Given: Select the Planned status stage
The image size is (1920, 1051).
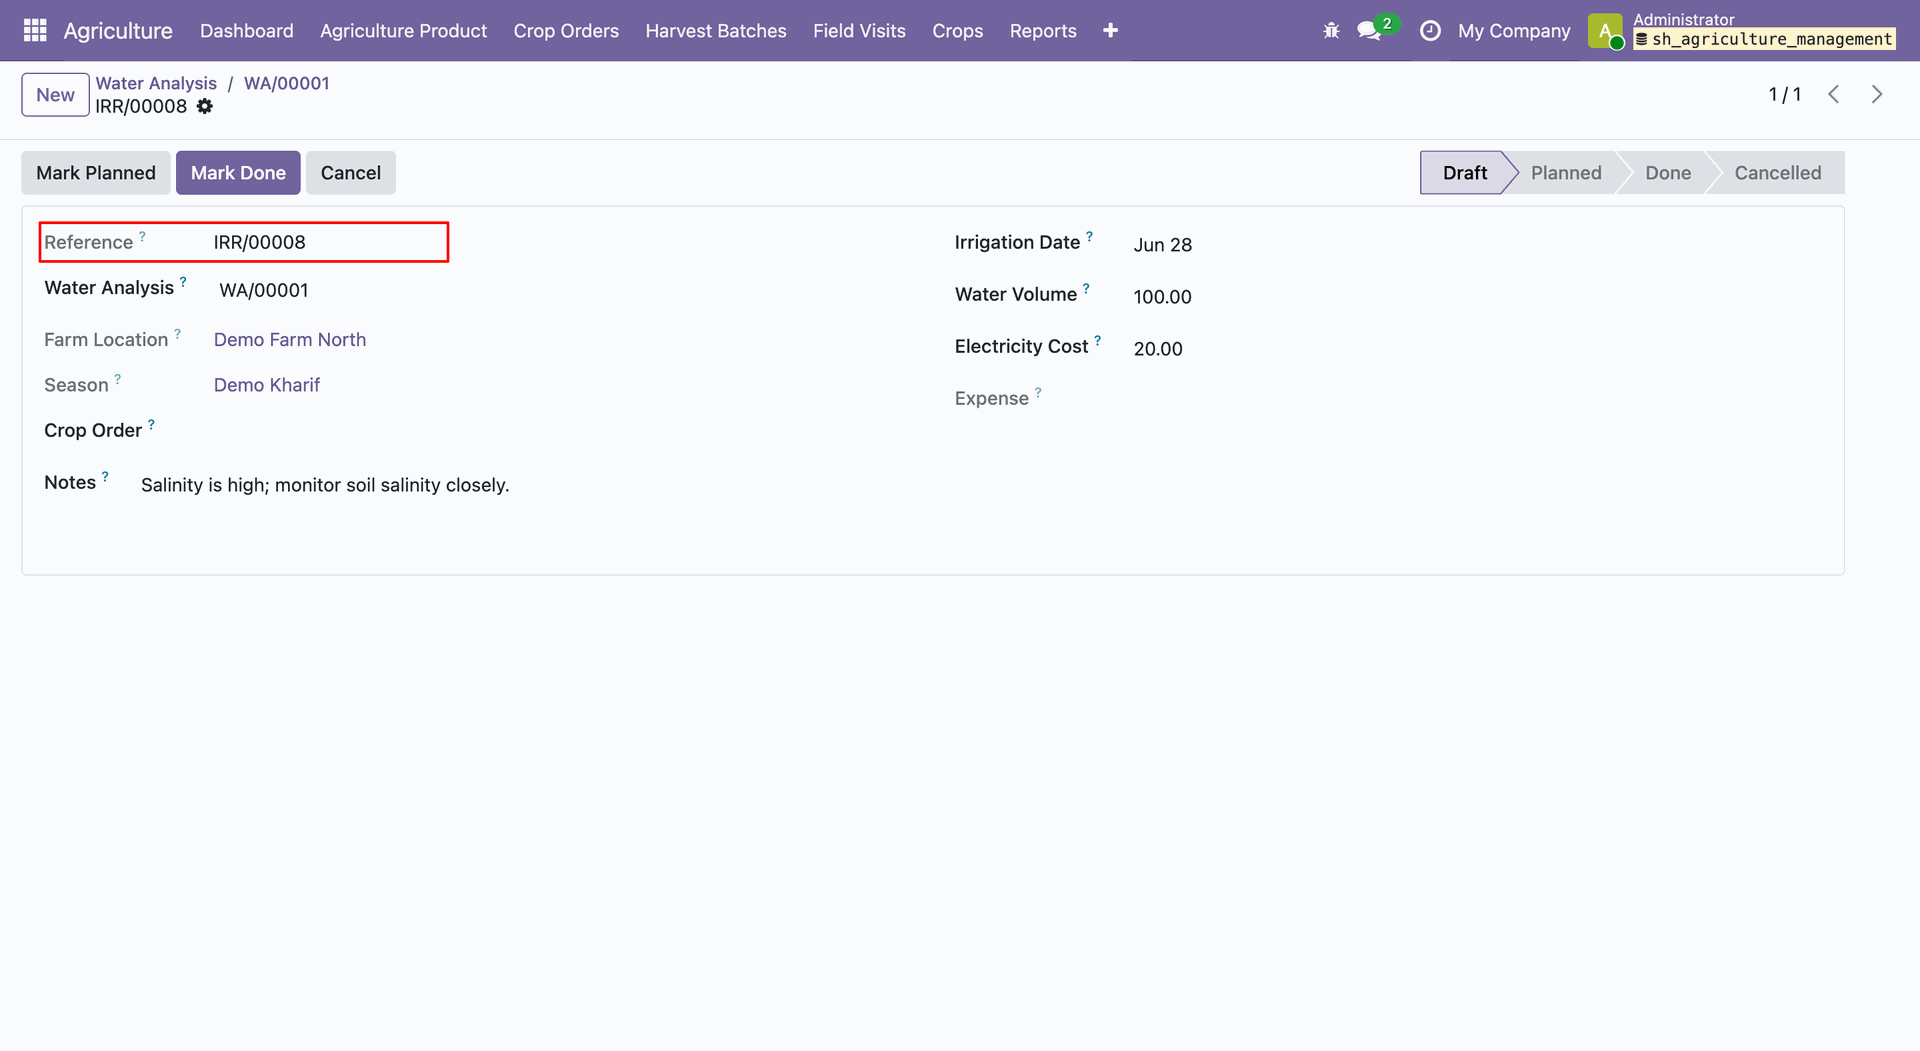Looking at the screenshot, I should click(x=1566, y=173).
